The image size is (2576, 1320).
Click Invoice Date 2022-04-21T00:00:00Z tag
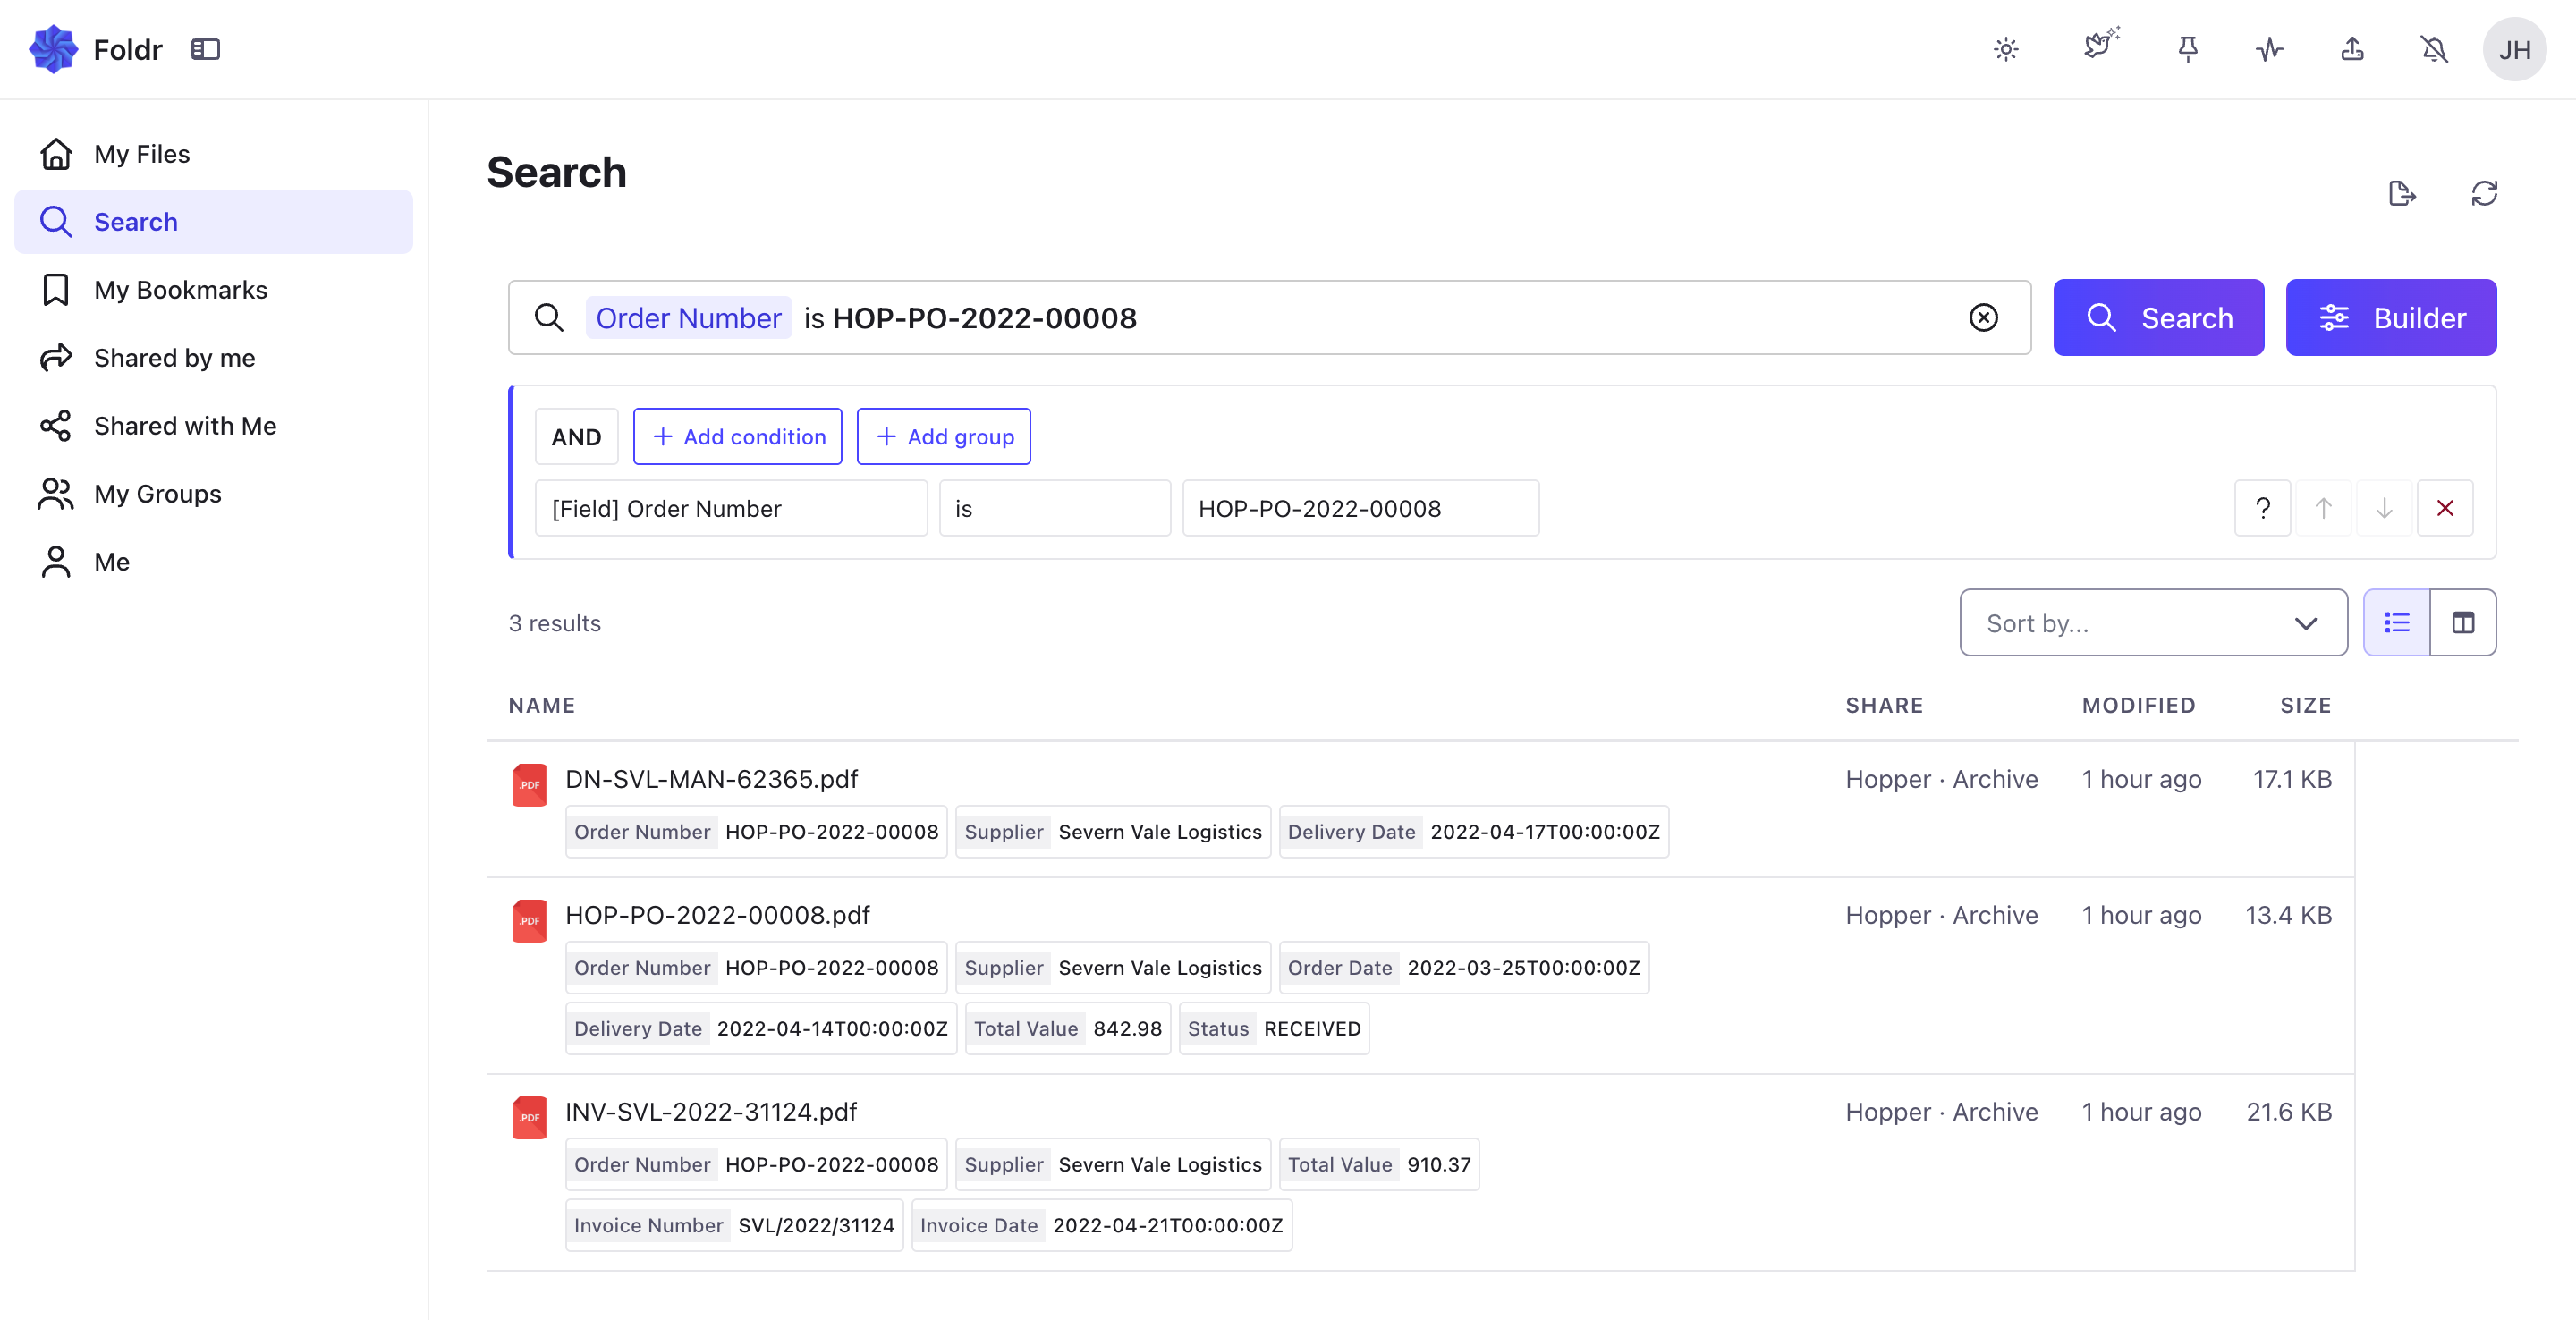point(1101,1225)
